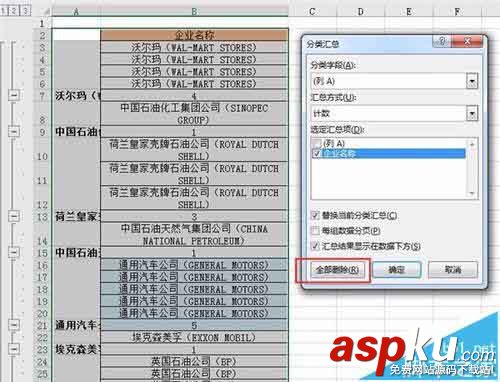
Task: Close the 分类汇总 dialog
Action: point(467,41)
